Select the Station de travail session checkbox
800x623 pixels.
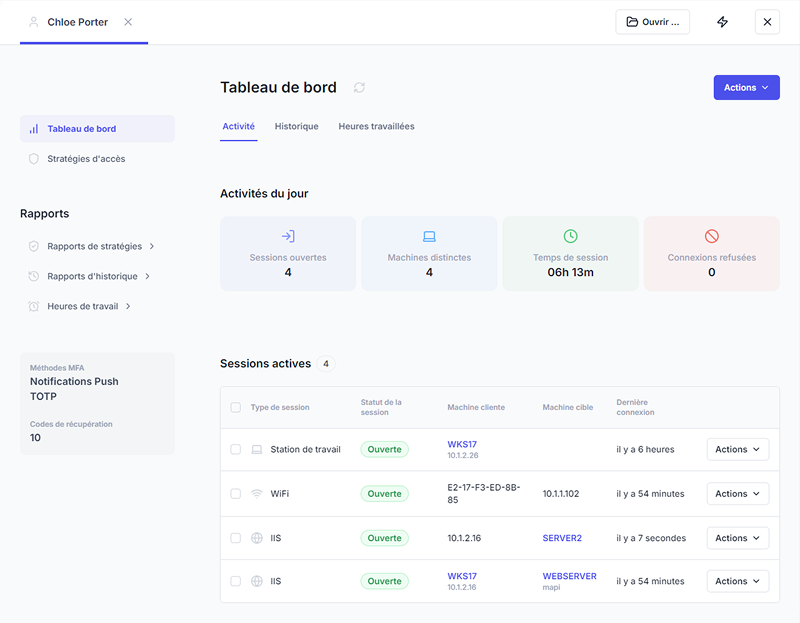point(236,450)
